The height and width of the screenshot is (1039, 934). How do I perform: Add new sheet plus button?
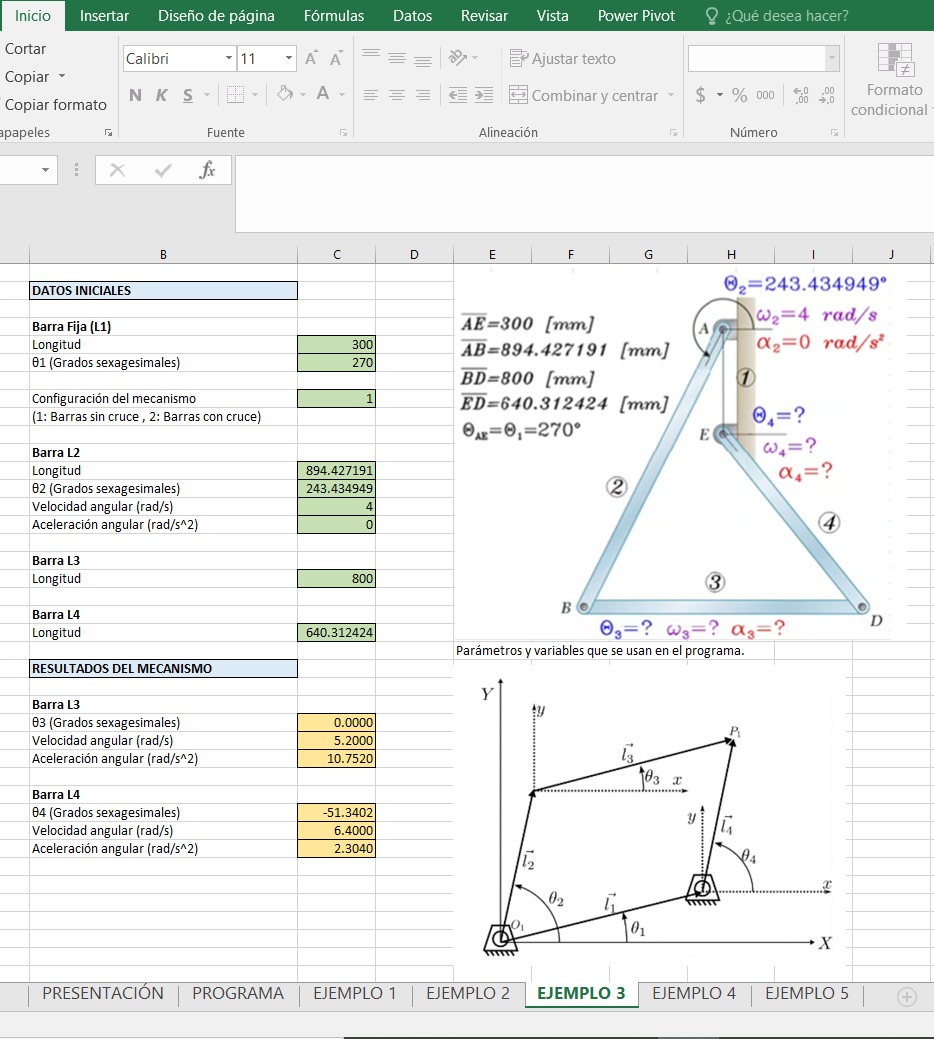906,996
